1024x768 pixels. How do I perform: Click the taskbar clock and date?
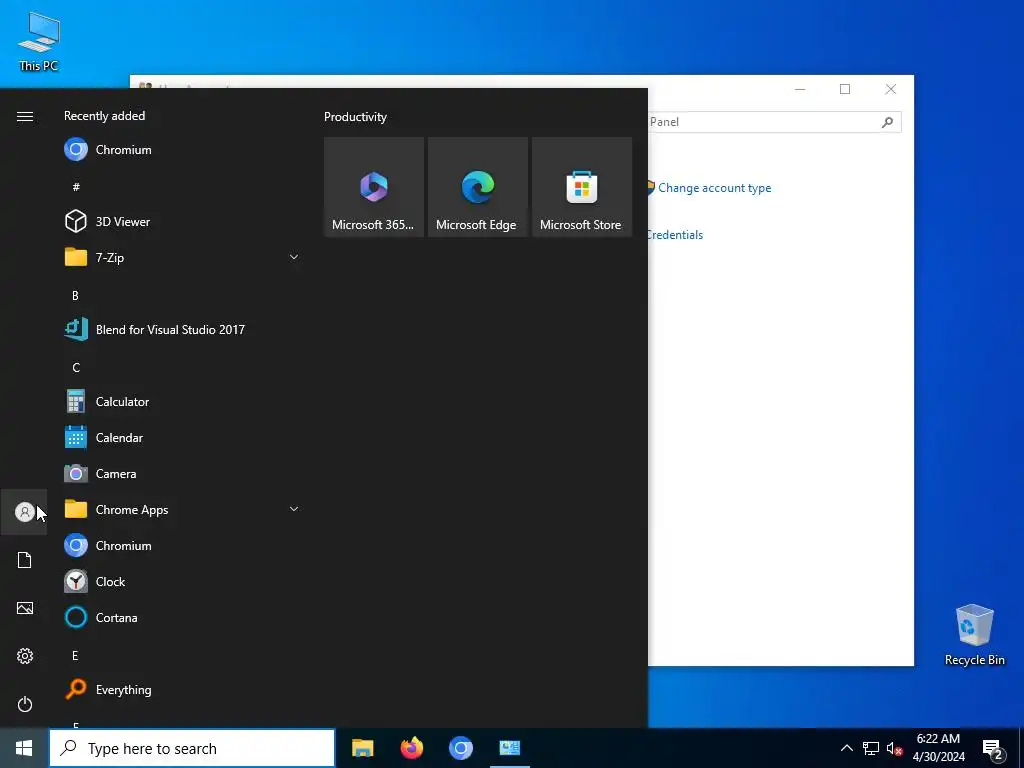(938, 748)
